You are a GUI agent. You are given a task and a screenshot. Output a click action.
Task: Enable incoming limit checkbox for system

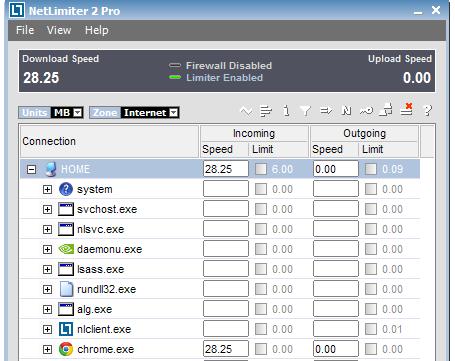[x=261, y=189]
